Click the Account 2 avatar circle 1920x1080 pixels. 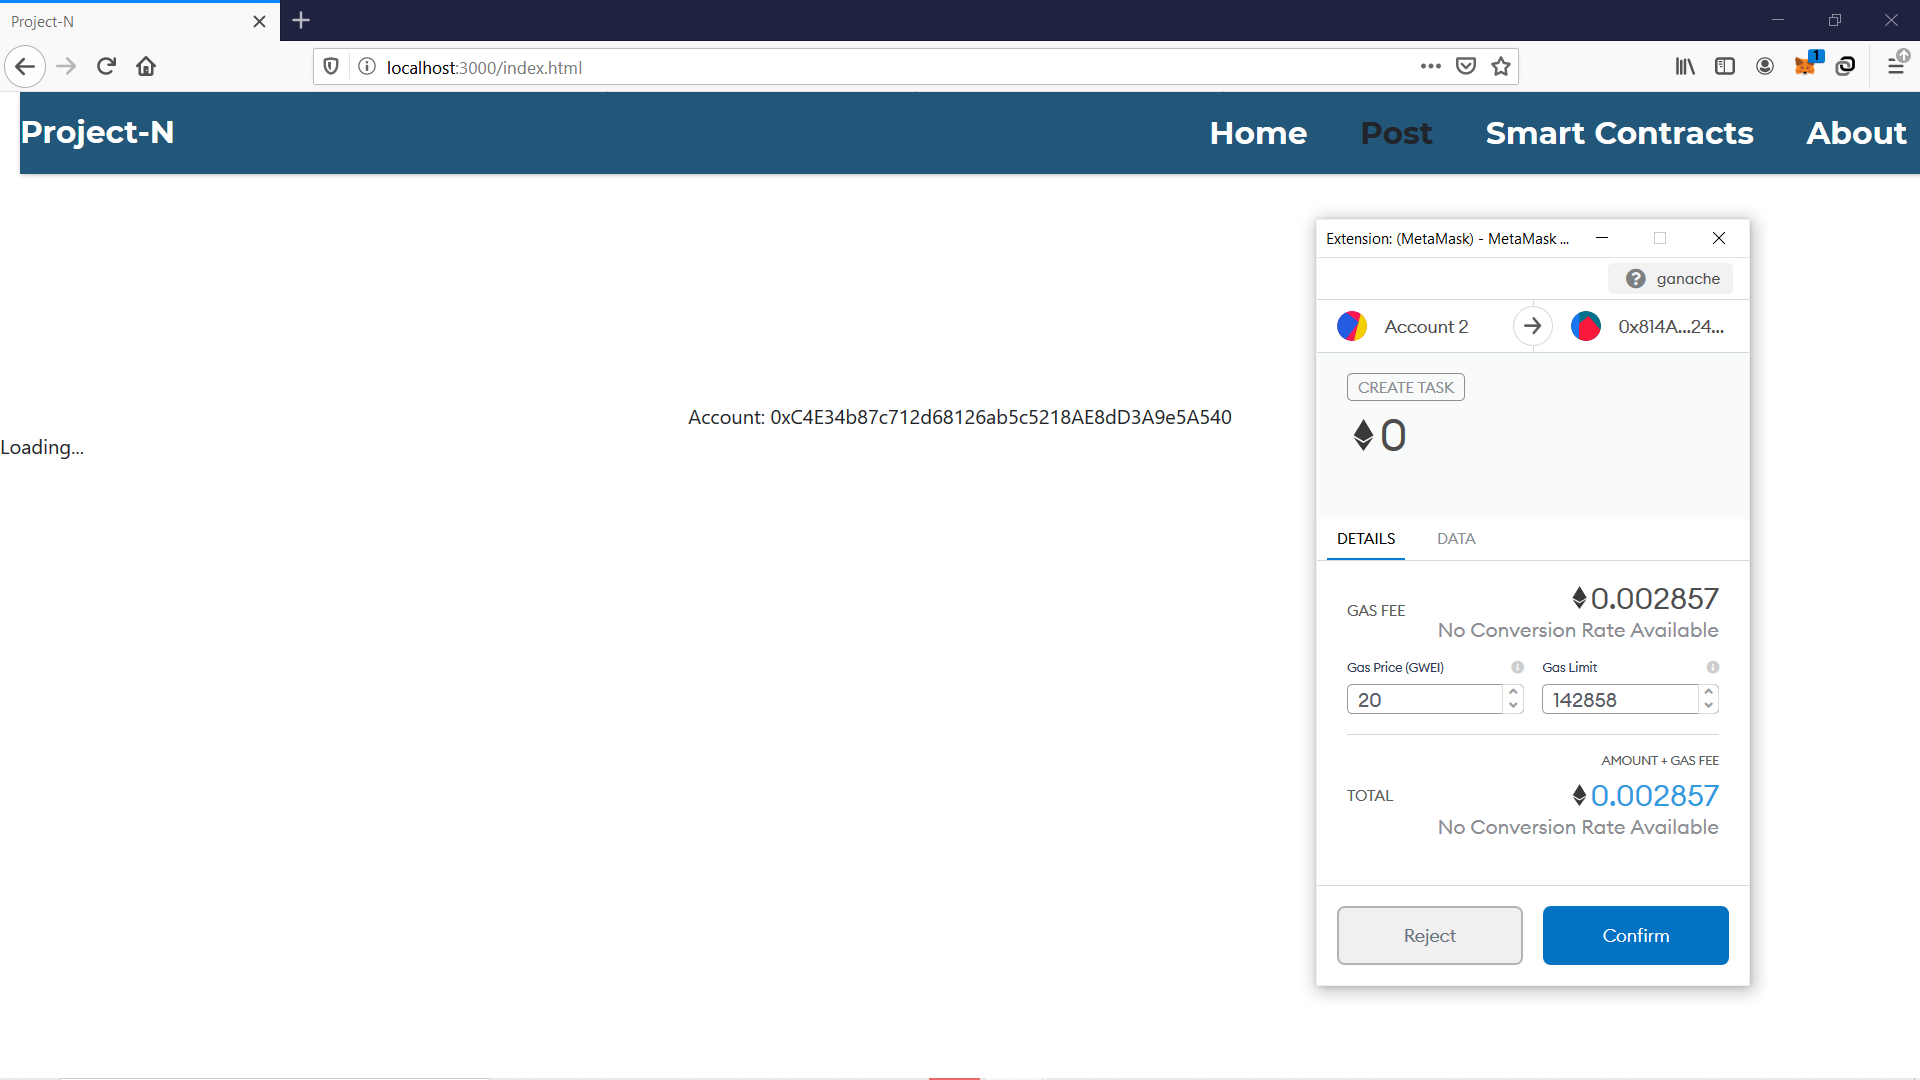click(1352, 326)
